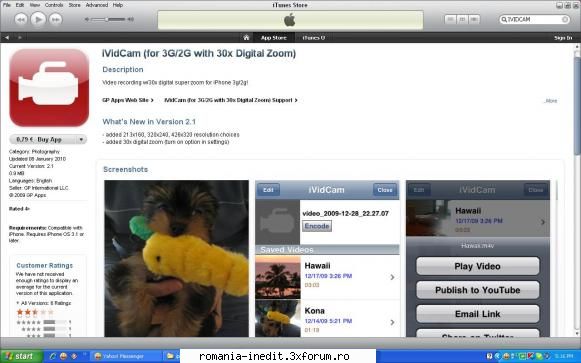Select the grid view button
581x363 pixels.
[x=462, y=19]
